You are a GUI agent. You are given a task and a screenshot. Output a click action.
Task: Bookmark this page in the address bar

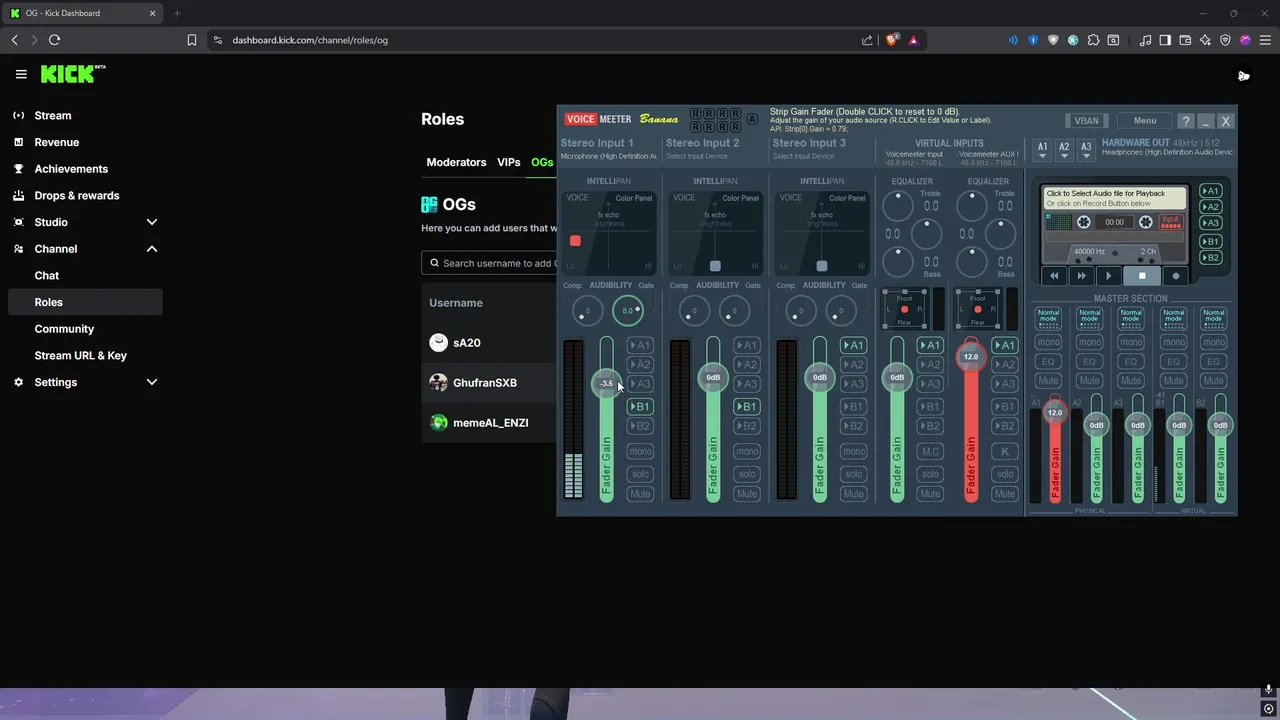192,40
